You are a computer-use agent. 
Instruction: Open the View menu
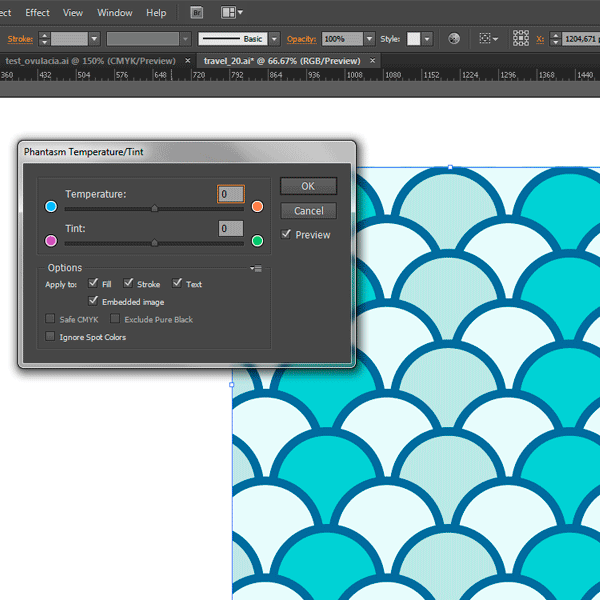tap(73, 13)
